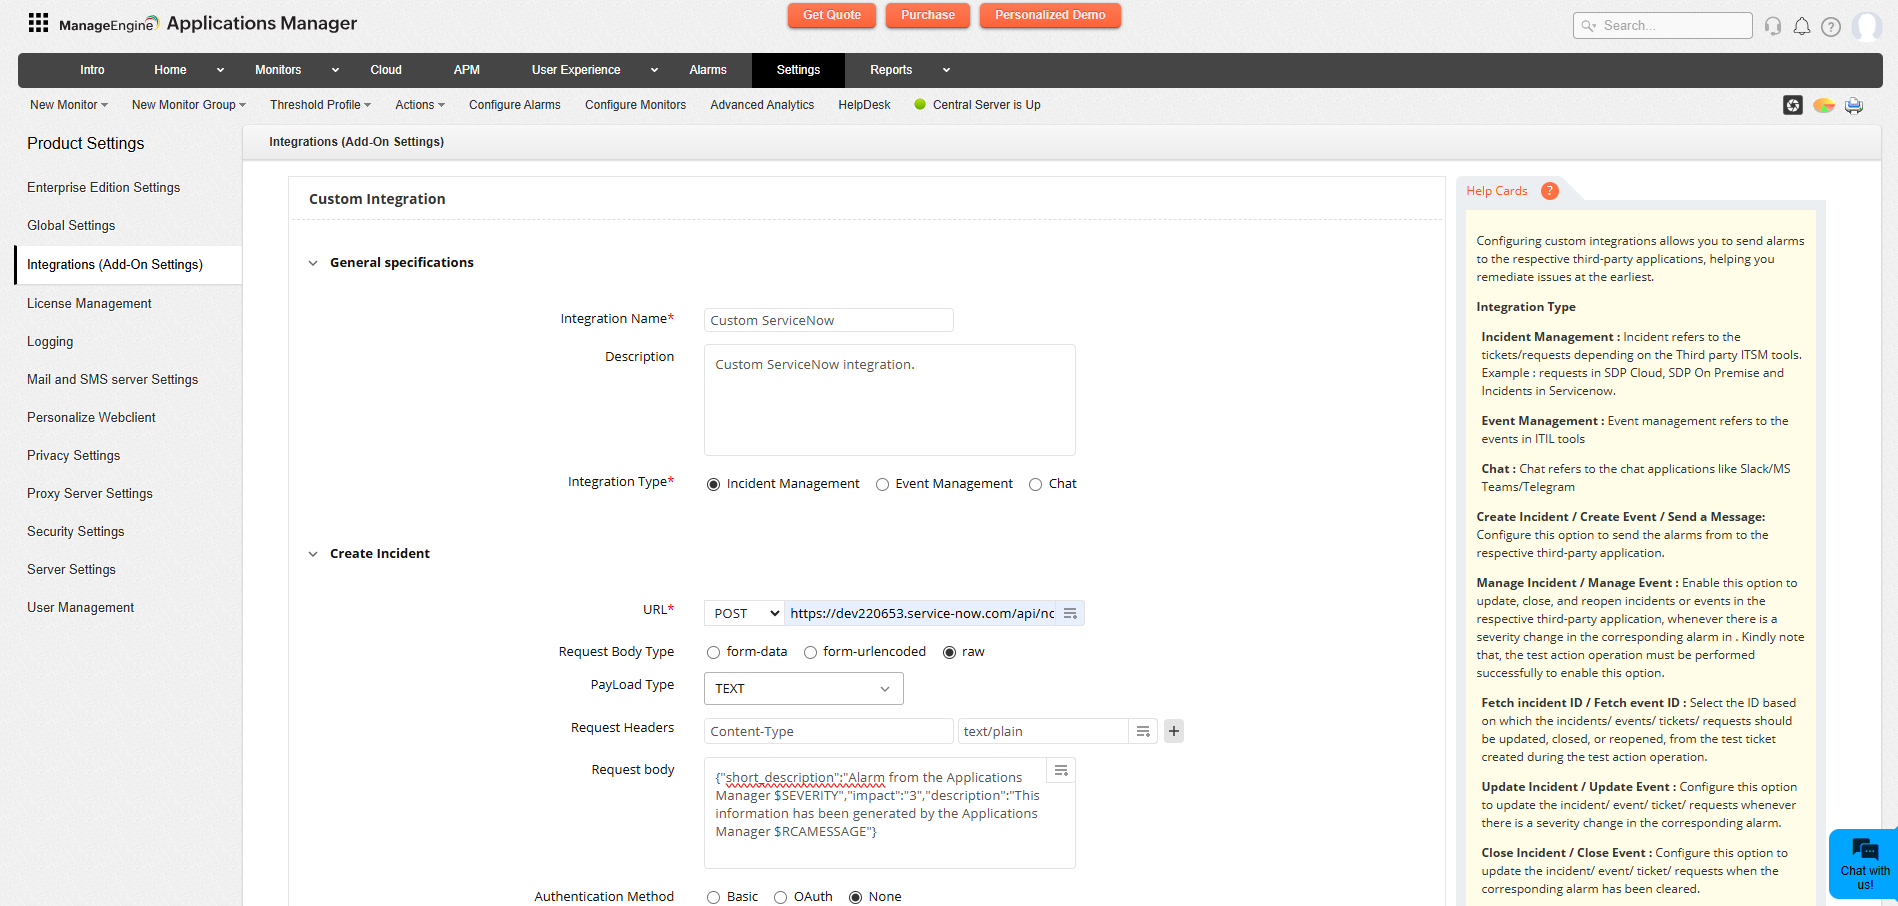The height and width of the screenshot is (906, 1898).
Task: Open the notifications bell
Action: [x=1802, y=26]
